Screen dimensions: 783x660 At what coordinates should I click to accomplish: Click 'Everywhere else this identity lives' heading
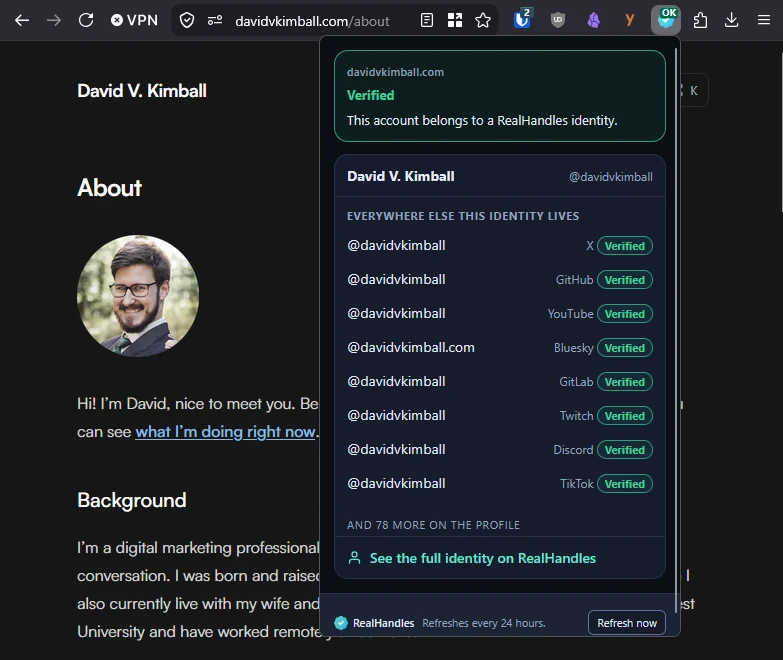click(x=463, y=216)
